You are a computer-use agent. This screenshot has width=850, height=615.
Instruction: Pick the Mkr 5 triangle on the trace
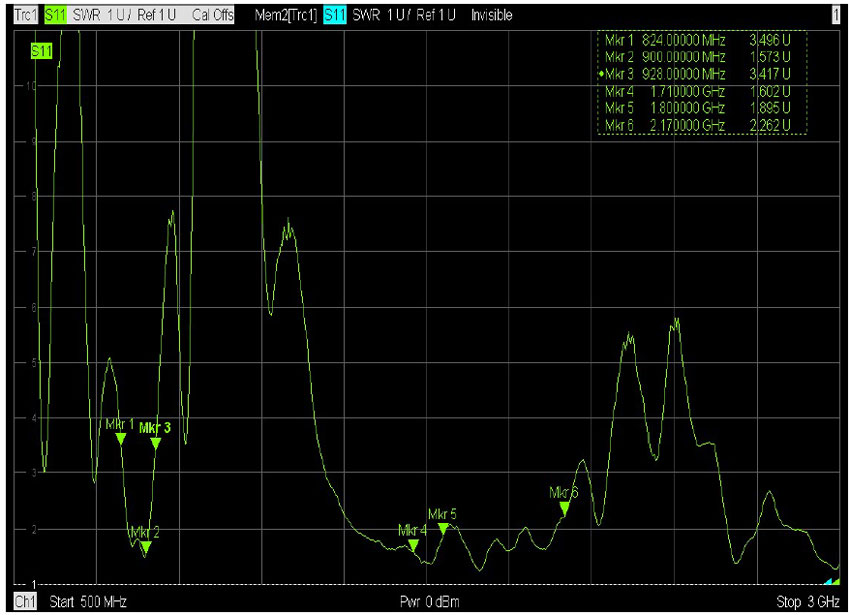(x=443, y=528)
